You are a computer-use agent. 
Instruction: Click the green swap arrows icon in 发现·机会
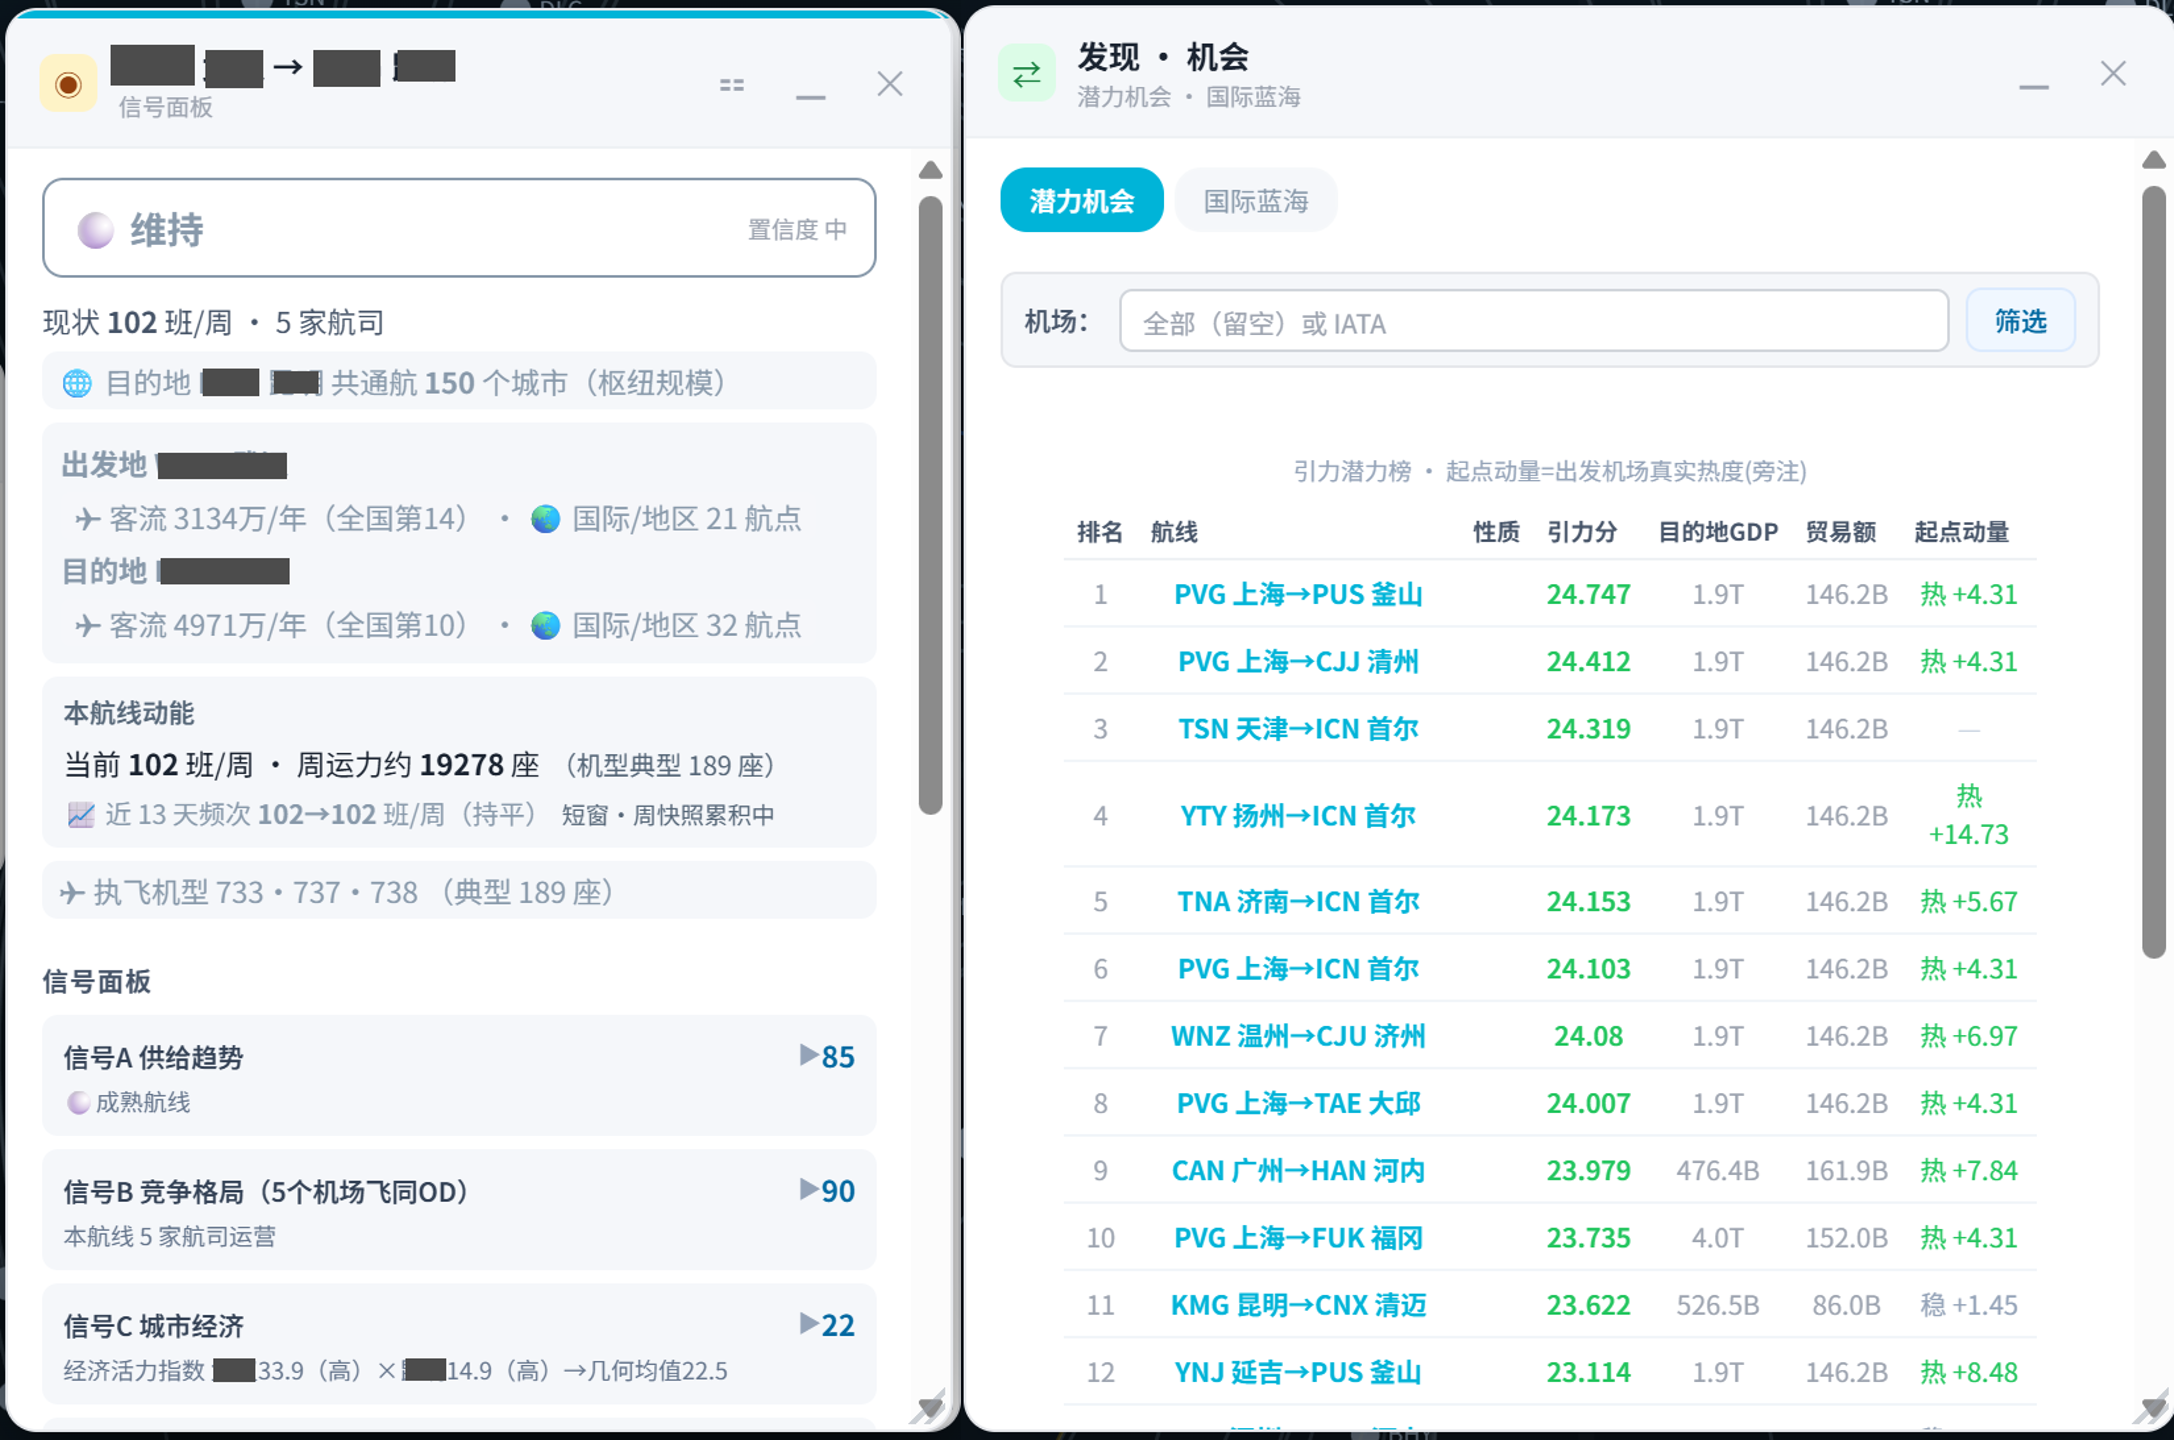(1026, 74)
